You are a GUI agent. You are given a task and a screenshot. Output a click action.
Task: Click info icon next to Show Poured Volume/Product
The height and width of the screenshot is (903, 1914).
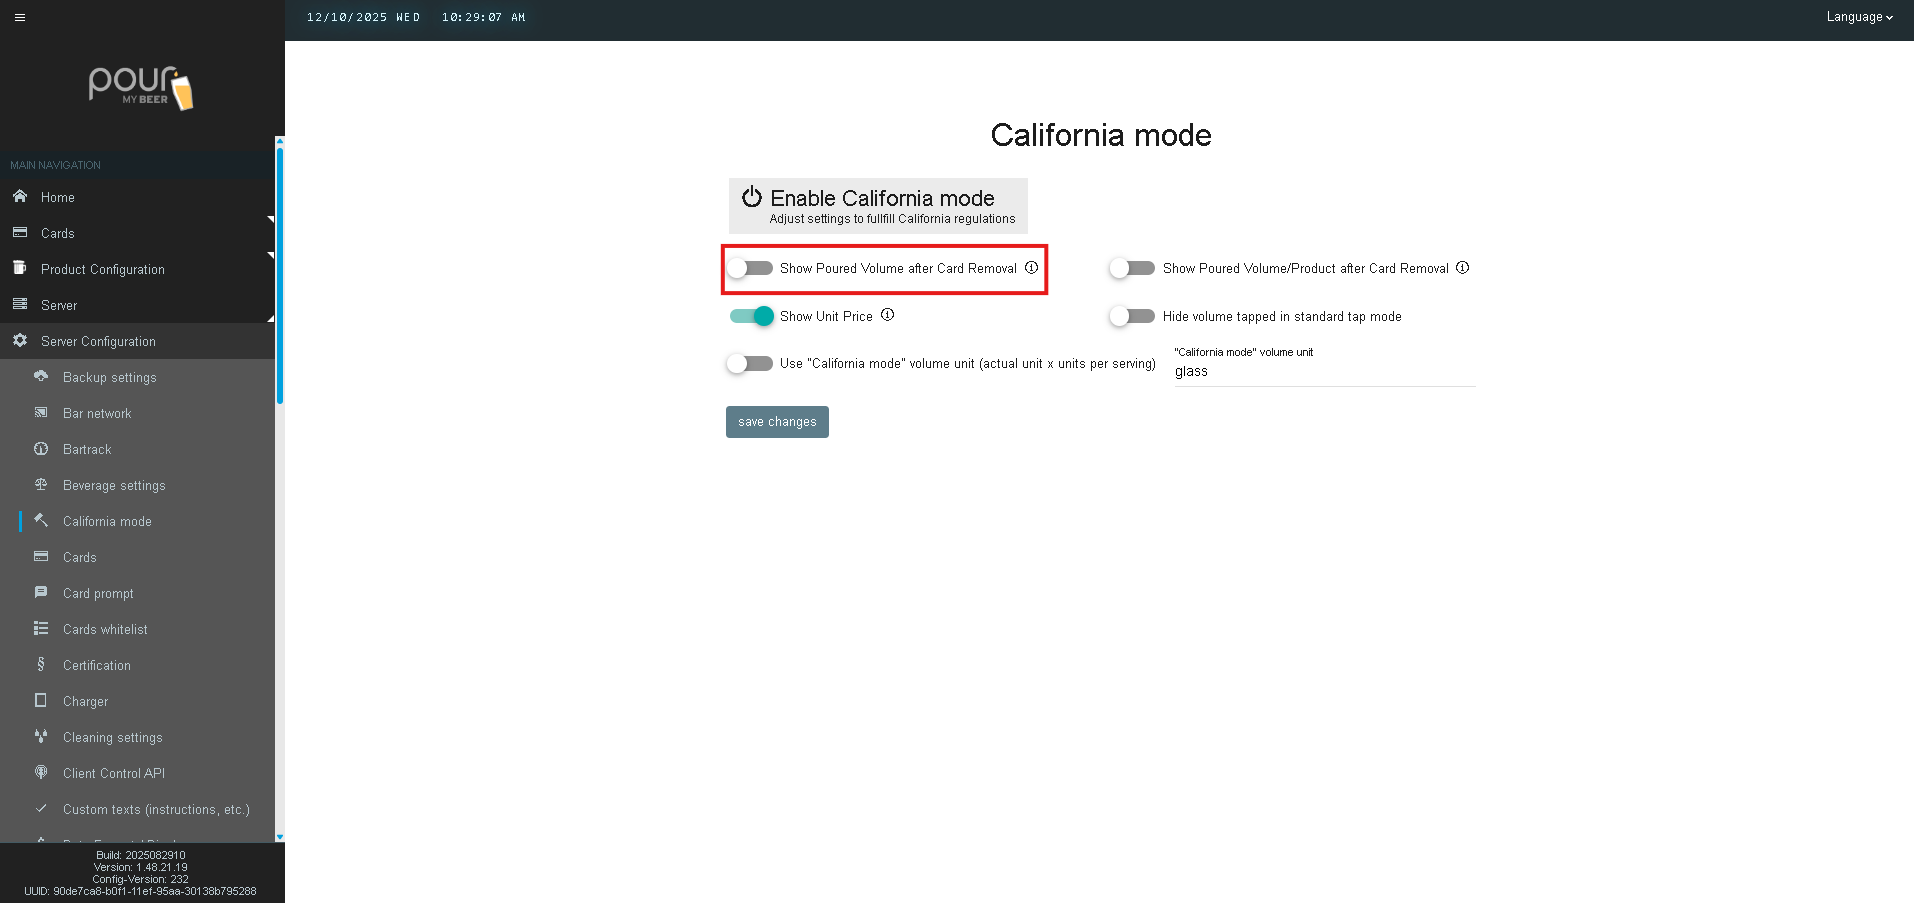click(1462, 268)
